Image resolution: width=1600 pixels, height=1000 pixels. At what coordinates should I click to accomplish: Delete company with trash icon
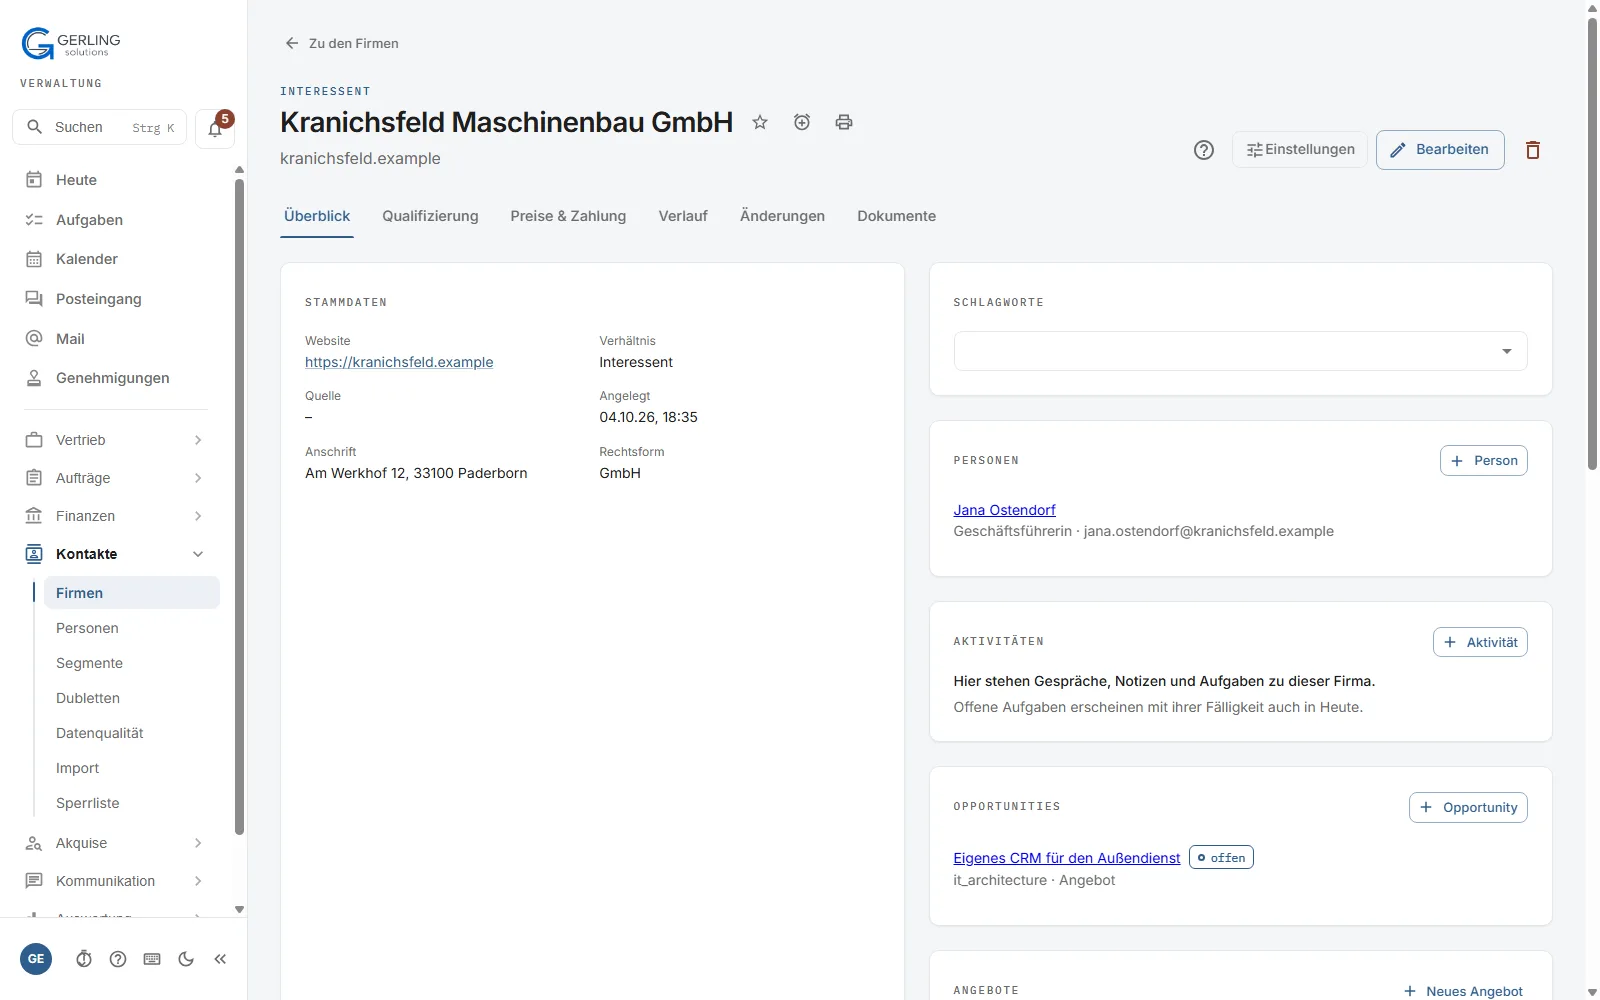(1533, 150)
